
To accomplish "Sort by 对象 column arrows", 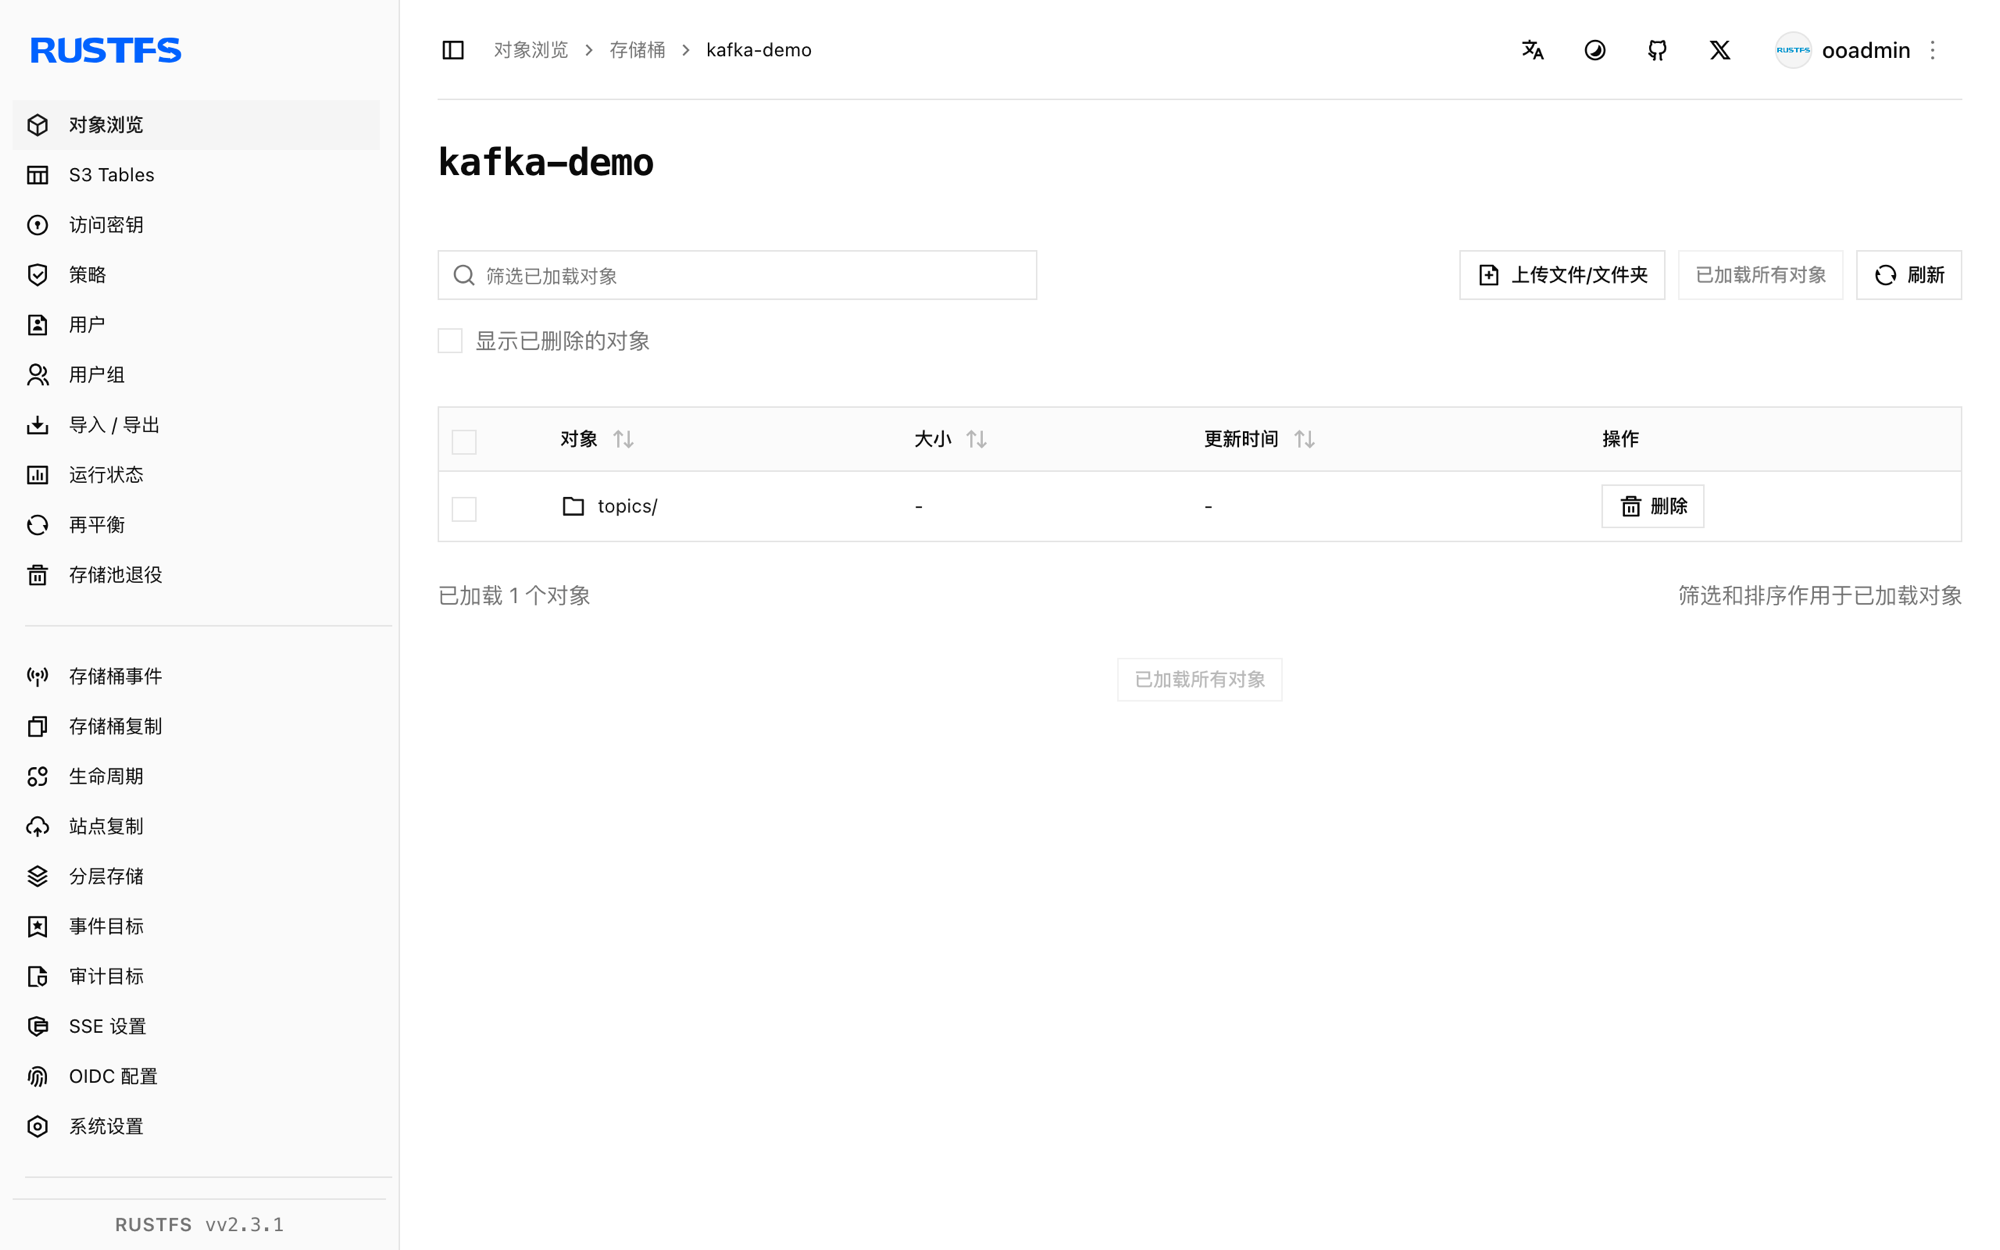I will 624,439.
